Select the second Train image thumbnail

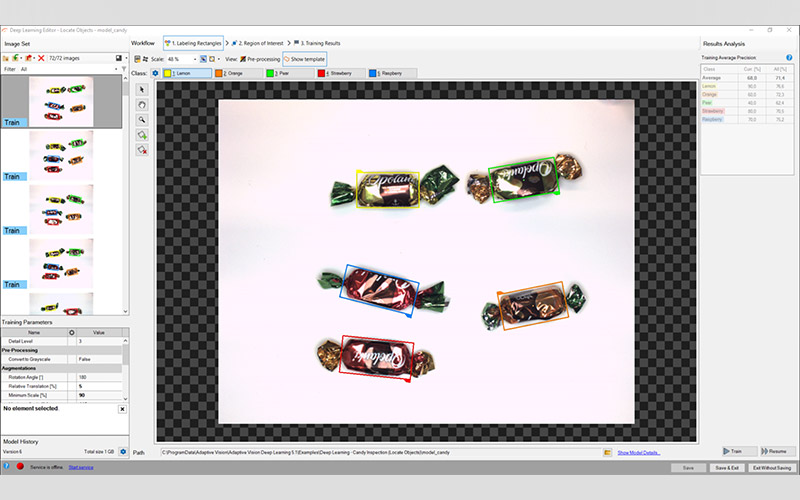pos(61,156)
